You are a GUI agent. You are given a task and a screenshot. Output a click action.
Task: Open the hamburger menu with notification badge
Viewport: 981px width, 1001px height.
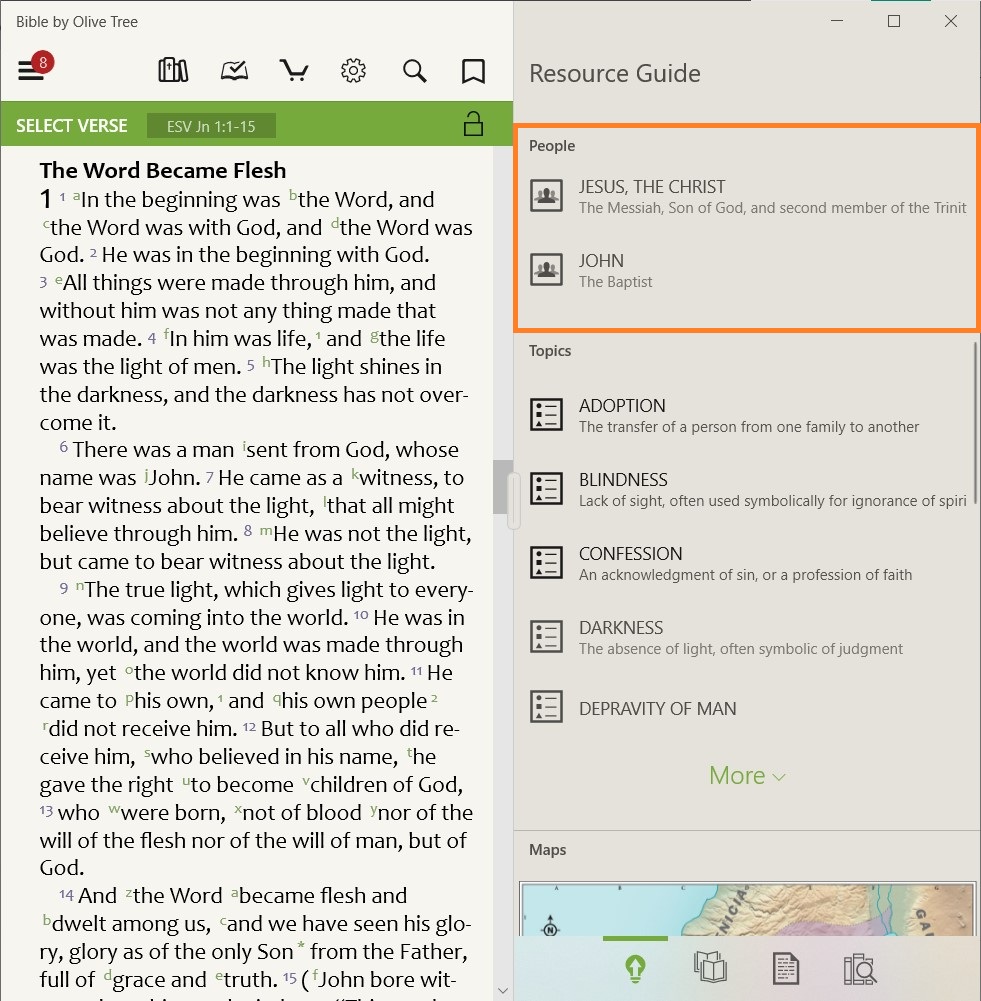(x=34, y=68)
